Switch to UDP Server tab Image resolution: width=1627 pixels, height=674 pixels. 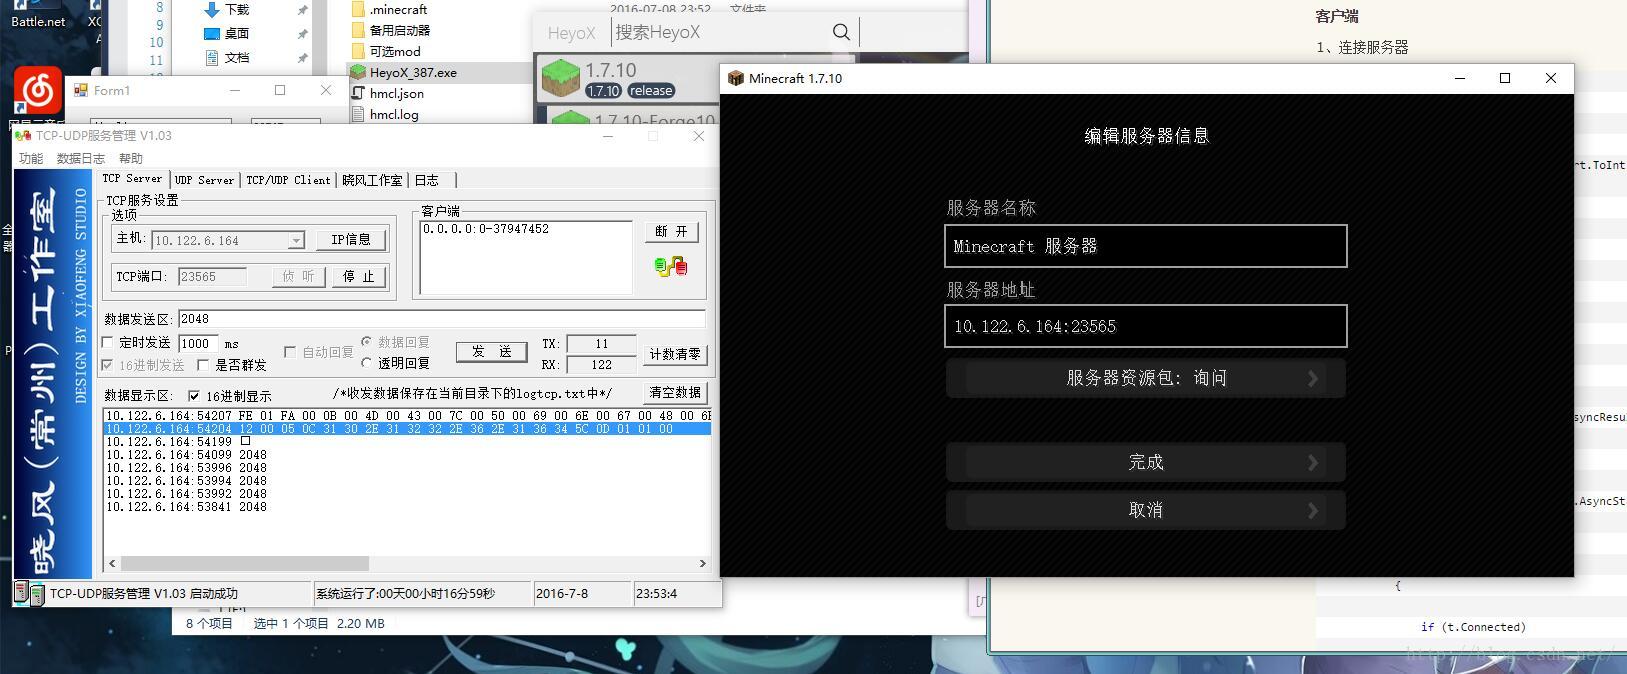pos(205,180)
